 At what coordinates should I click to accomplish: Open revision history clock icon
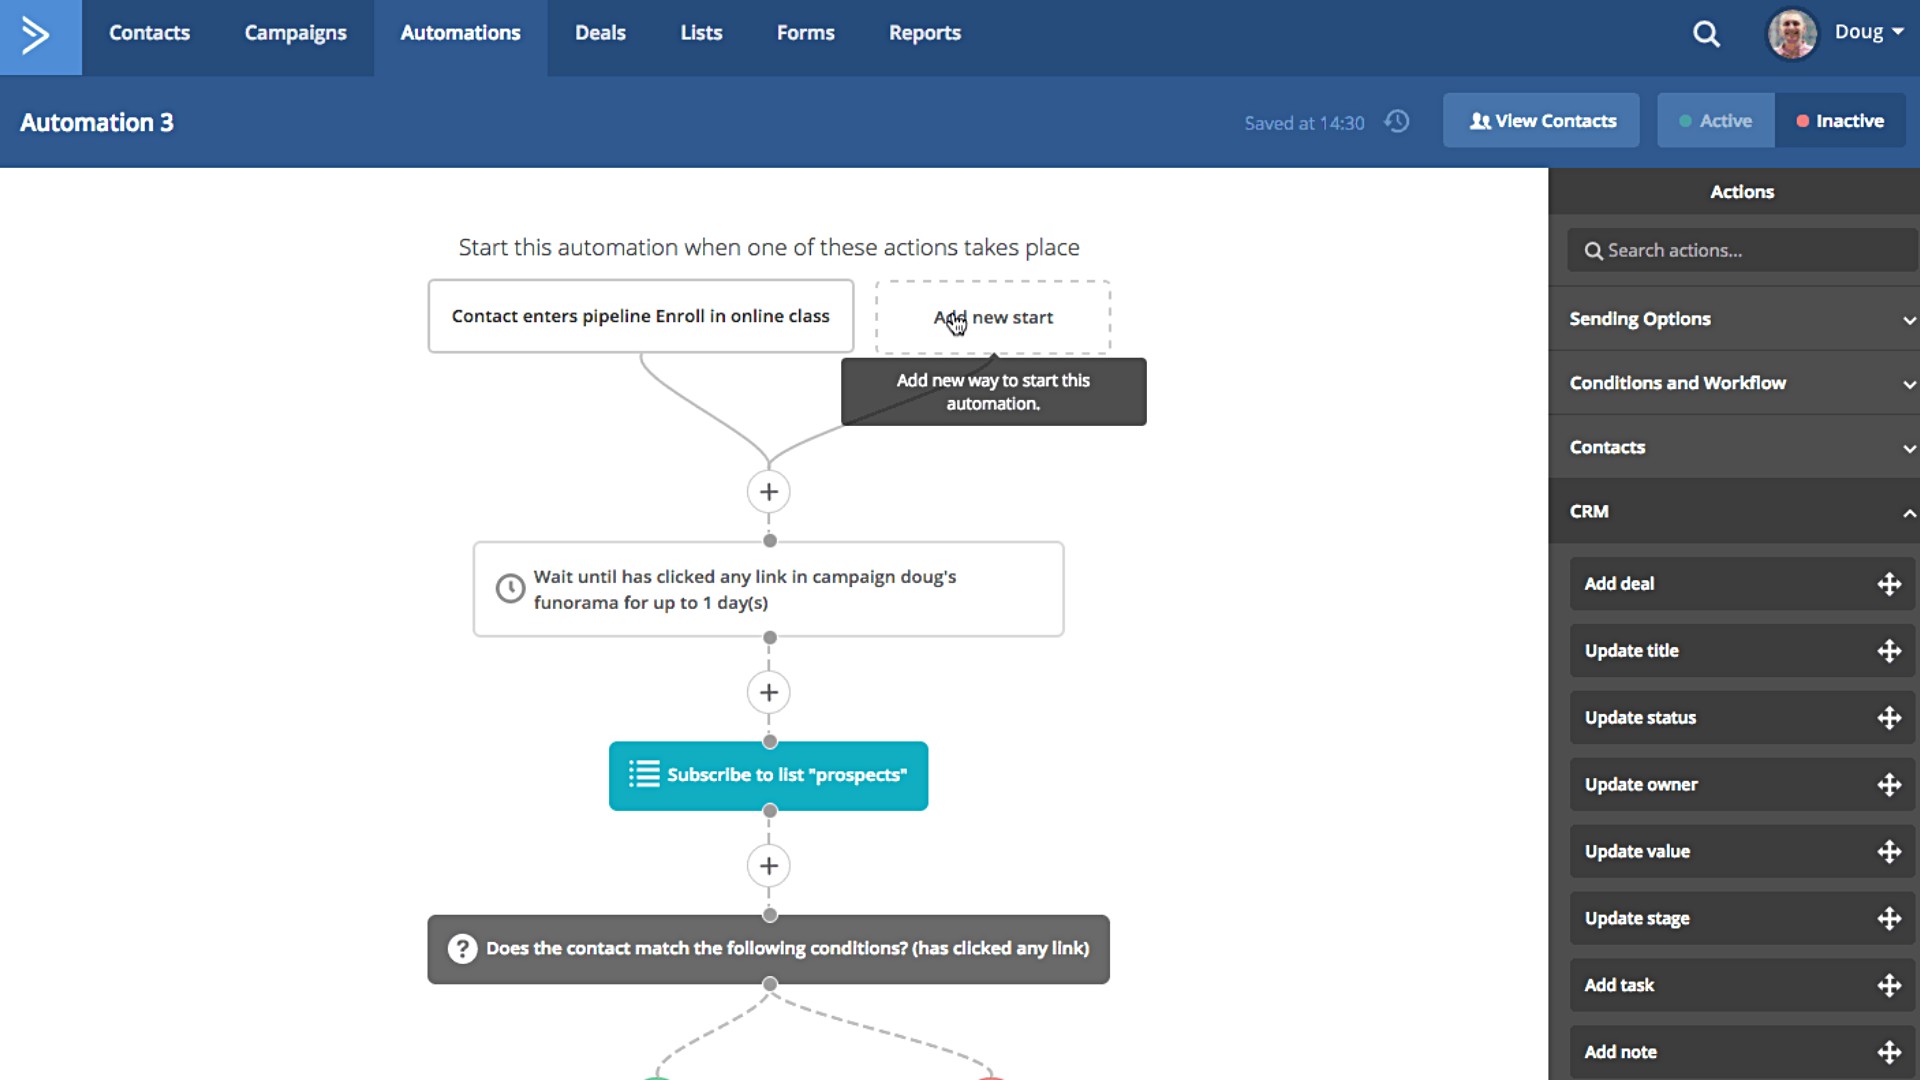[1397, 122]
